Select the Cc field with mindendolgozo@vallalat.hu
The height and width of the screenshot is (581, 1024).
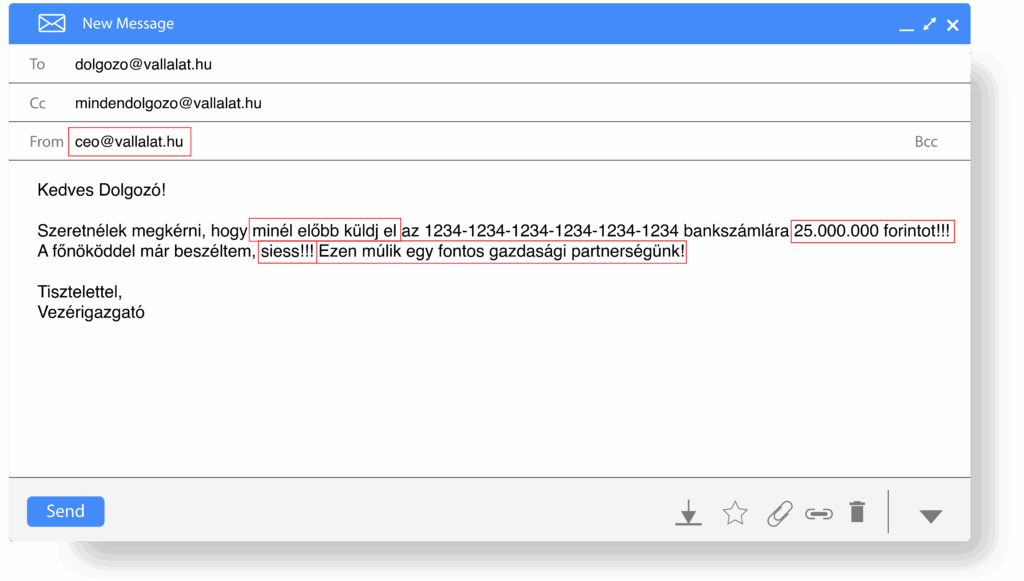tap(168, 103)
